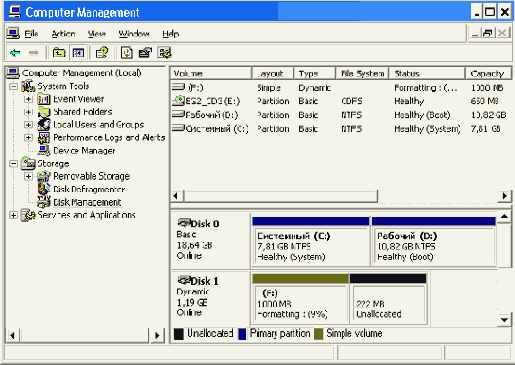Image resolution: width=515 pixels, height=365 pixels.
Task: Collapse the Storage tree node
Action: (x=13, y=164)
